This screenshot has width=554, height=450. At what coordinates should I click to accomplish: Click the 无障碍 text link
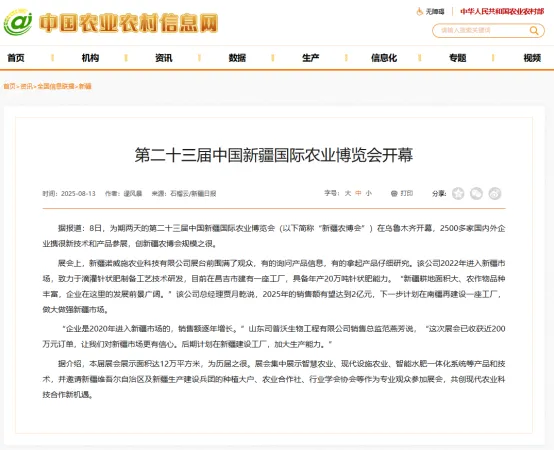click(x=435, y=12)
